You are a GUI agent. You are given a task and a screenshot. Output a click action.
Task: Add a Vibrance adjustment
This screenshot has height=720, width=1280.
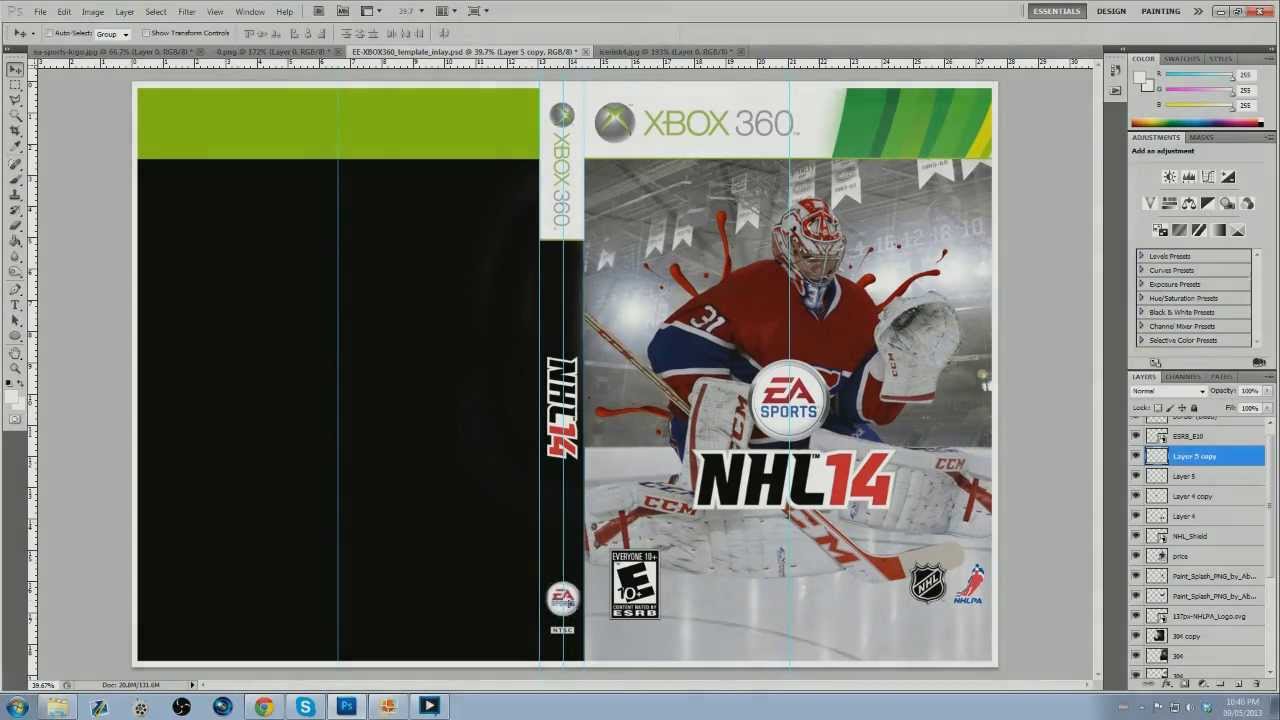1149,204
